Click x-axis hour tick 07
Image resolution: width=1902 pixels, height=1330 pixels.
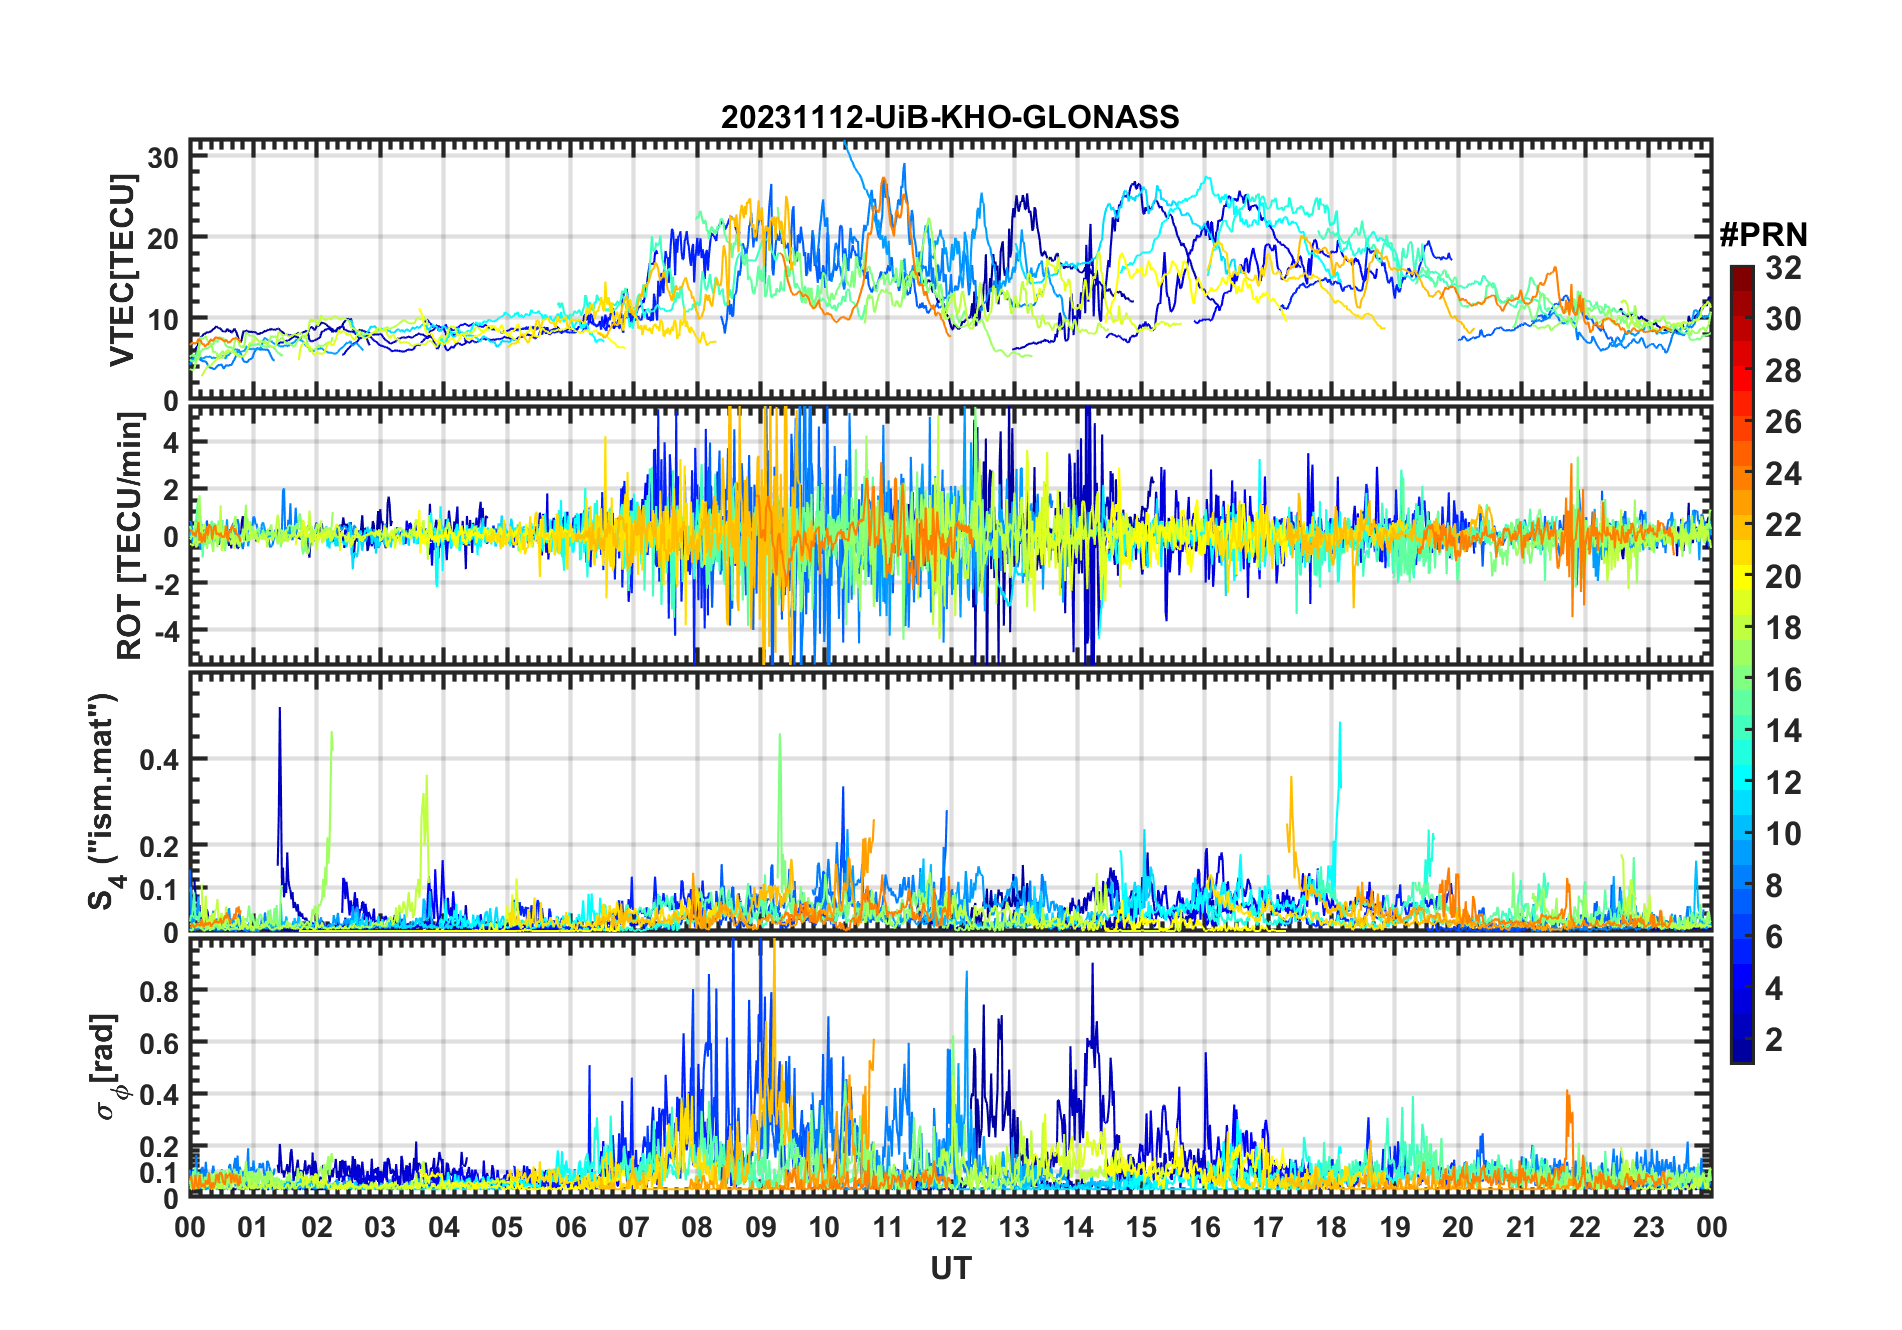click(x=634, y=1227)
